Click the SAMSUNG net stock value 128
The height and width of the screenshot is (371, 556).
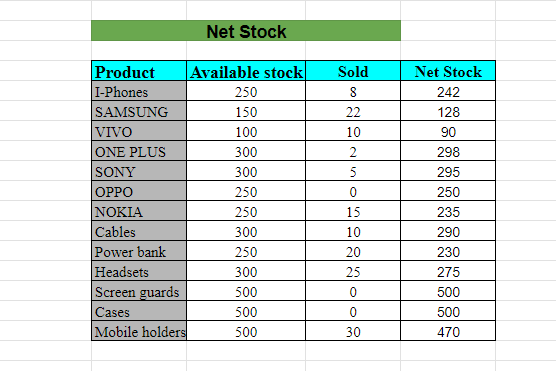pos(448,111)
